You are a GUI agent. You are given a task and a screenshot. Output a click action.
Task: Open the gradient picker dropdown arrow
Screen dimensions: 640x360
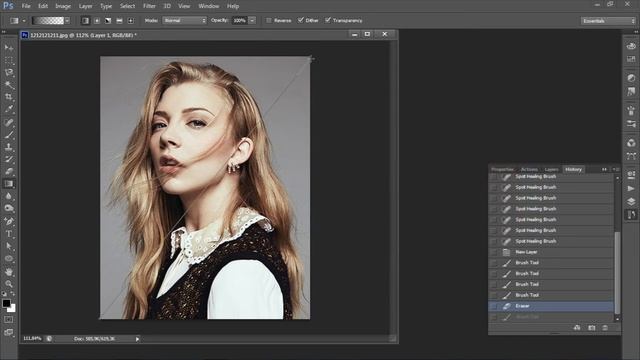[x=67, y=20]
